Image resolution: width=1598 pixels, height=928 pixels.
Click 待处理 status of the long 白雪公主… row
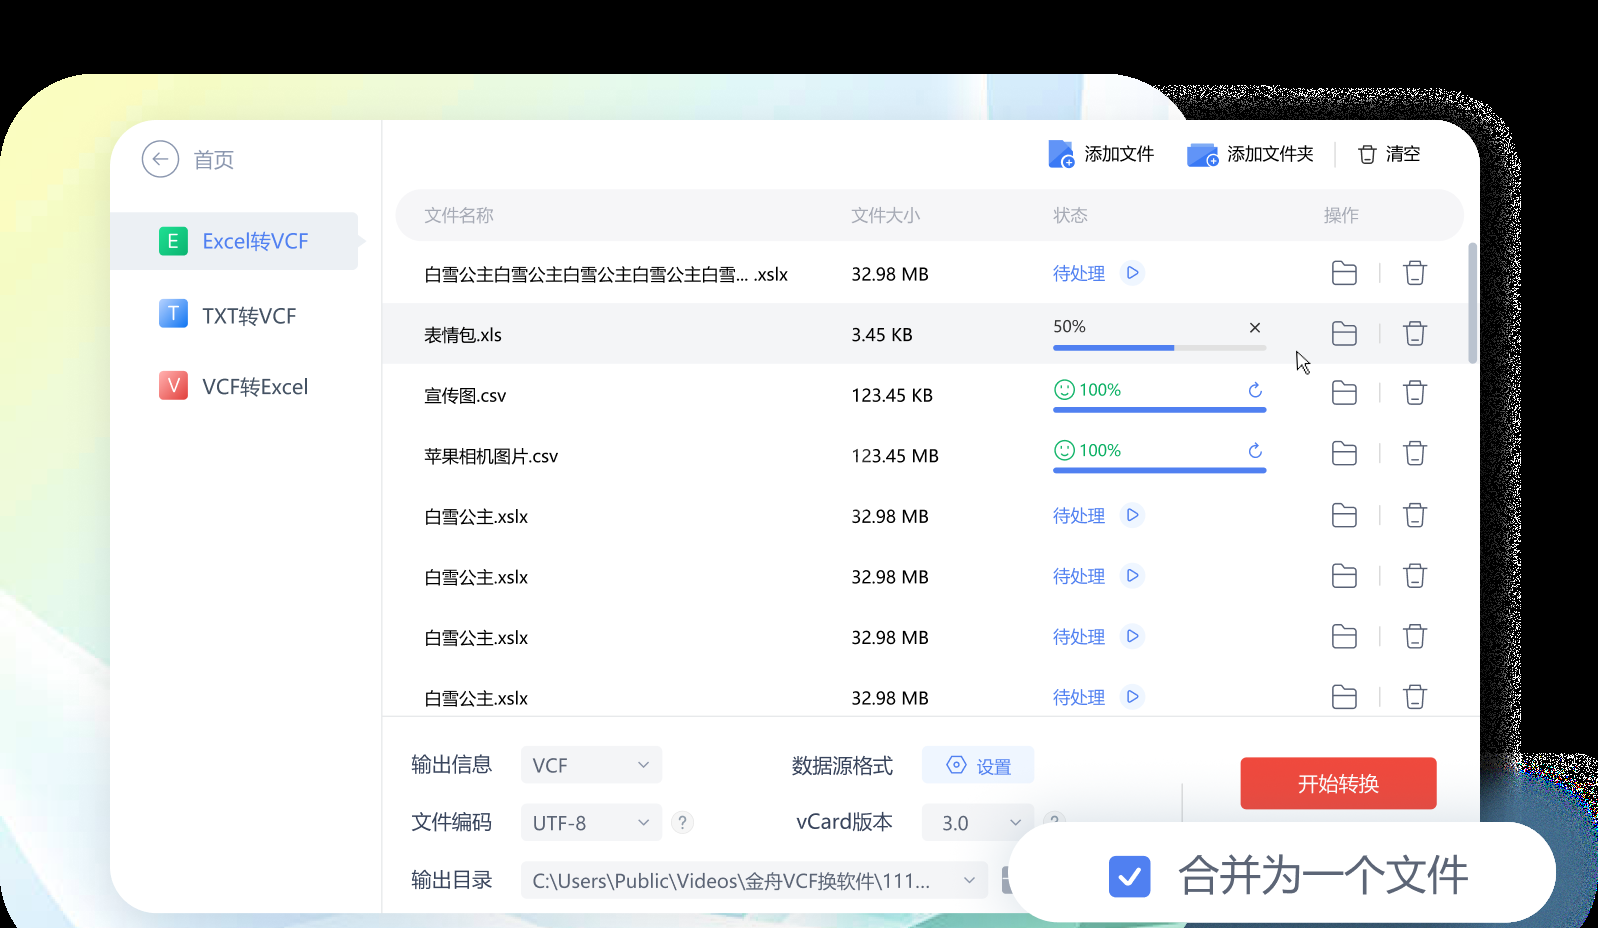tap(1078, 273)
